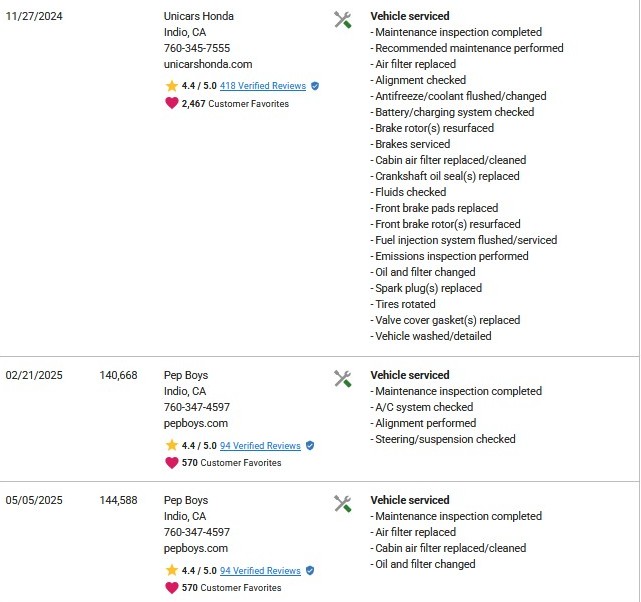641x602 pixels.
Task: Click the 11/27/2024 service date
Action: click(34, 16)
